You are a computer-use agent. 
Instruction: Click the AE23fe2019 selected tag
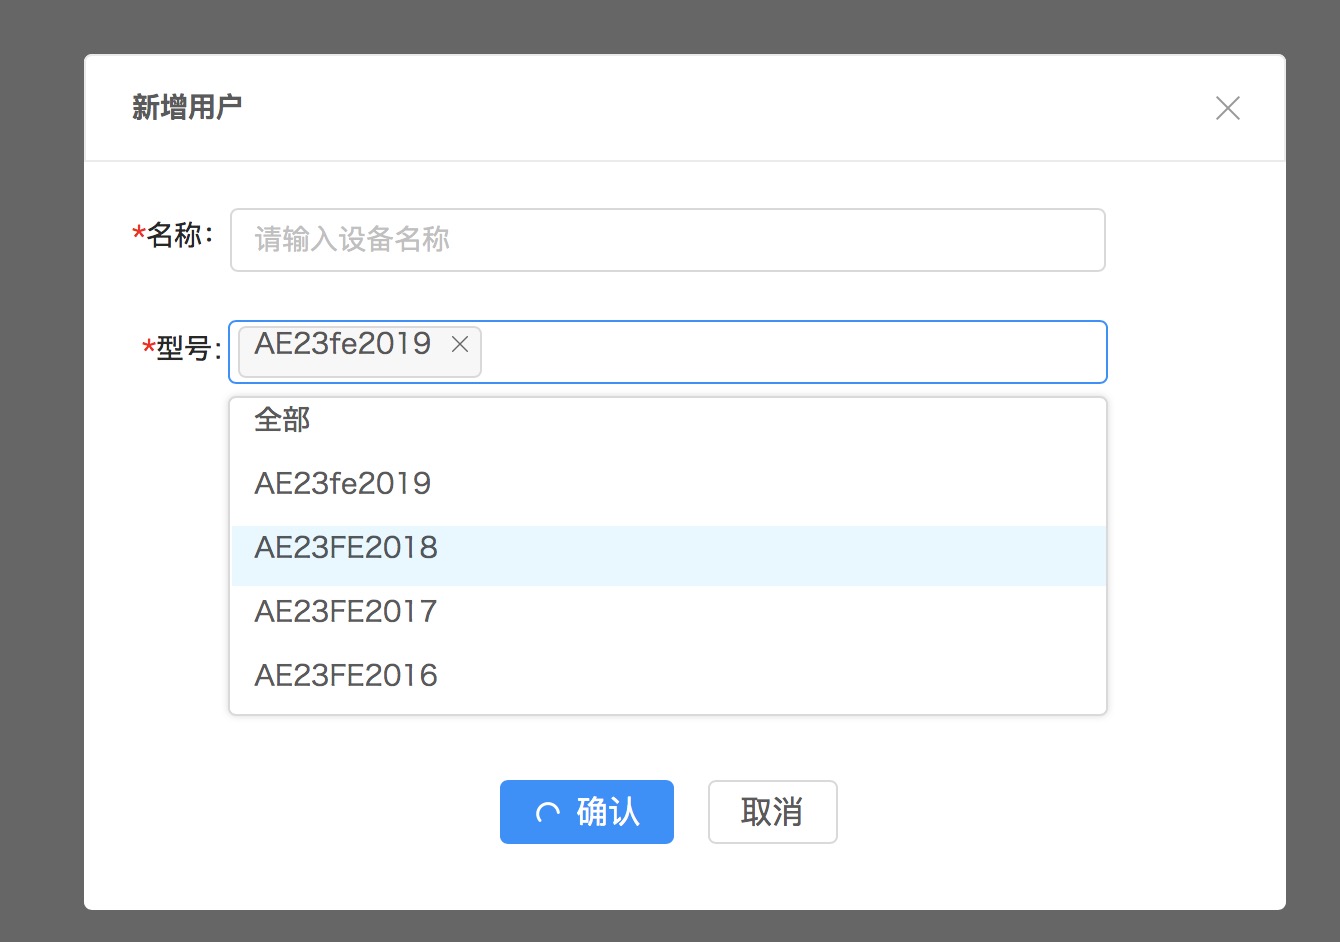(343, 344)
